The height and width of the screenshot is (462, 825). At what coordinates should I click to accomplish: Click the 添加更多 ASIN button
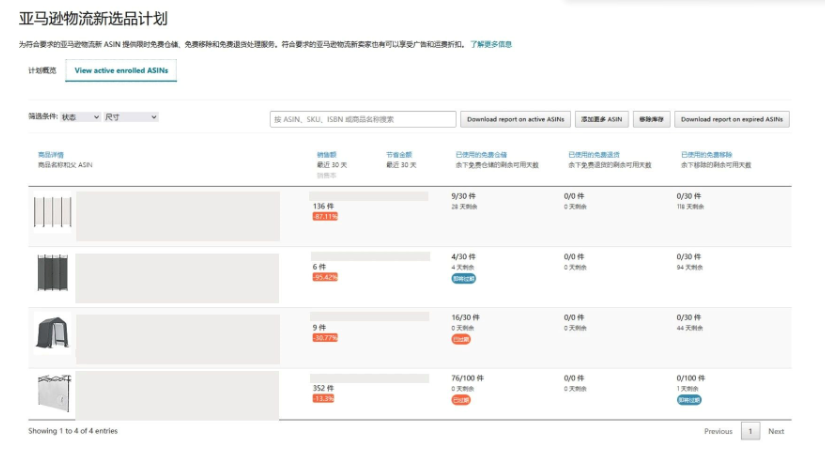(601, 119)
